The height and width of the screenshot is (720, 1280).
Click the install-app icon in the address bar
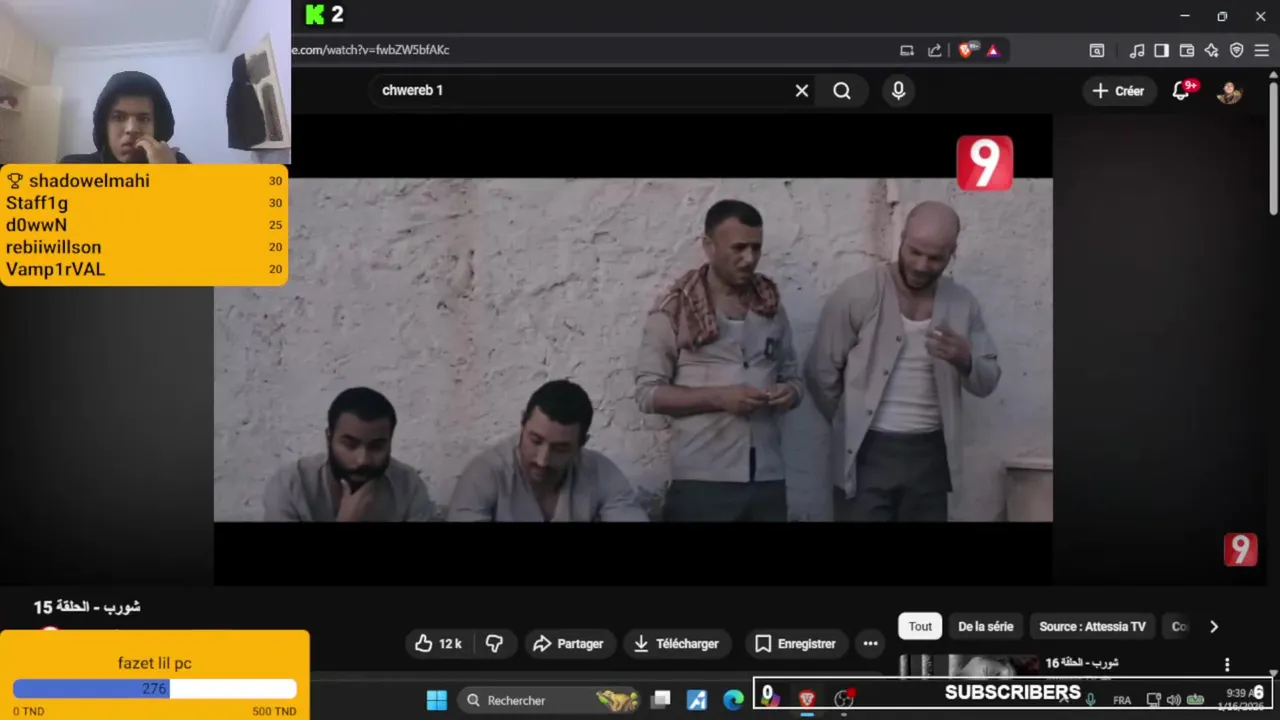click(x=907, y=50)
